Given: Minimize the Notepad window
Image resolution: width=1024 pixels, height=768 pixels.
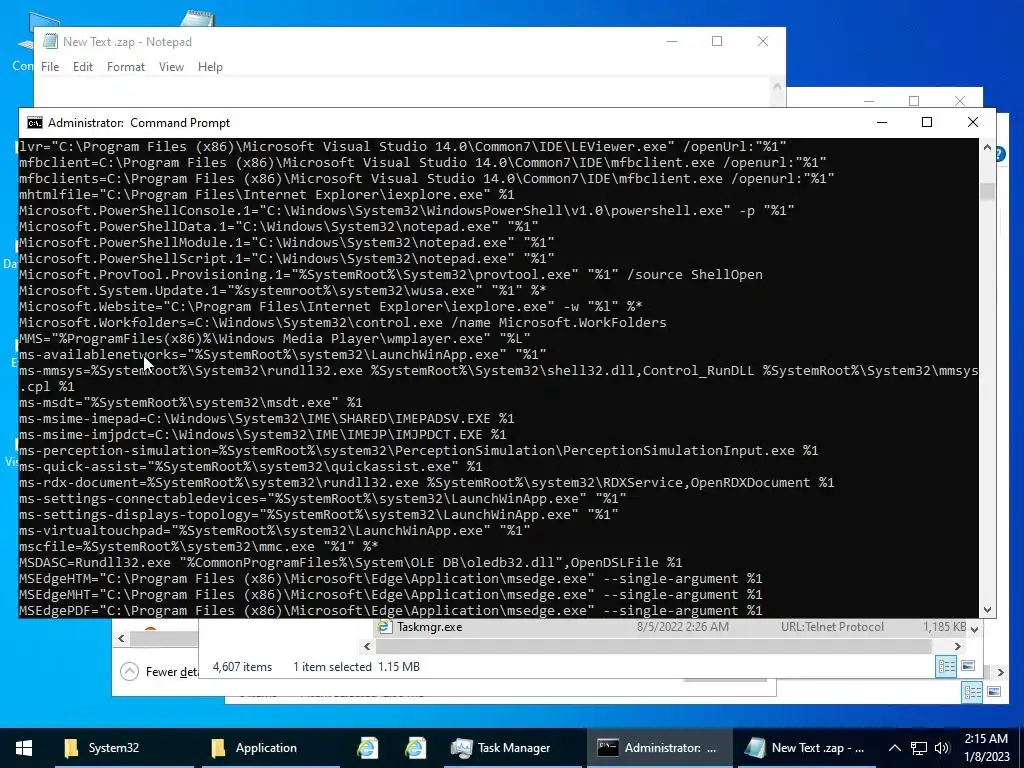Looking at the screenshot, I should 672,41.
